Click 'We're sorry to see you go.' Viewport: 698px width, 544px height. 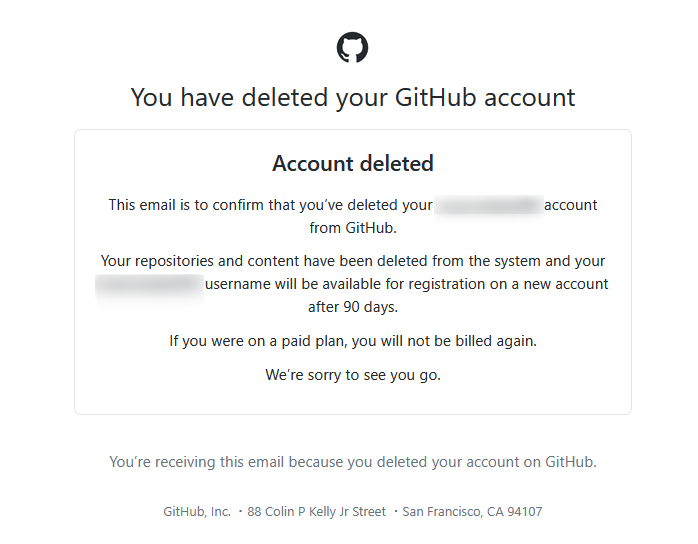point(353,375)
